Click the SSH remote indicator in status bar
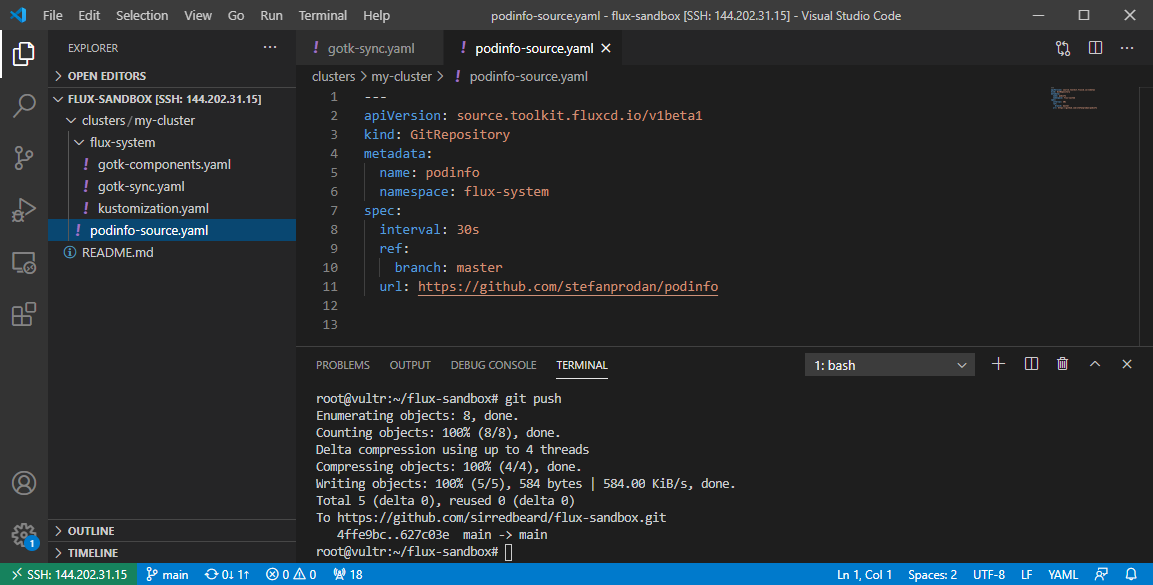The height and width of the screenshot is (585, 1153). [69, 574]
